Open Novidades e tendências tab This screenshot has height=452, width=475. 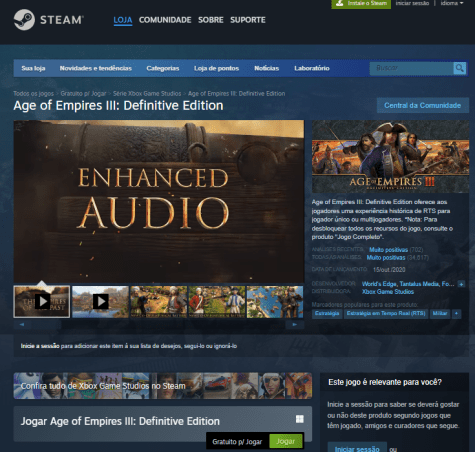96,68
